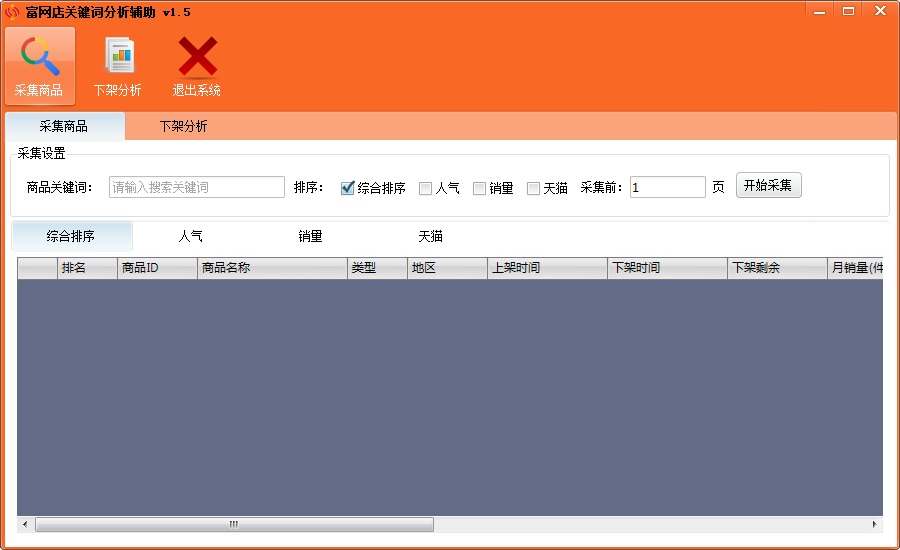Click the app logo in title bar

tap(11, 12)
